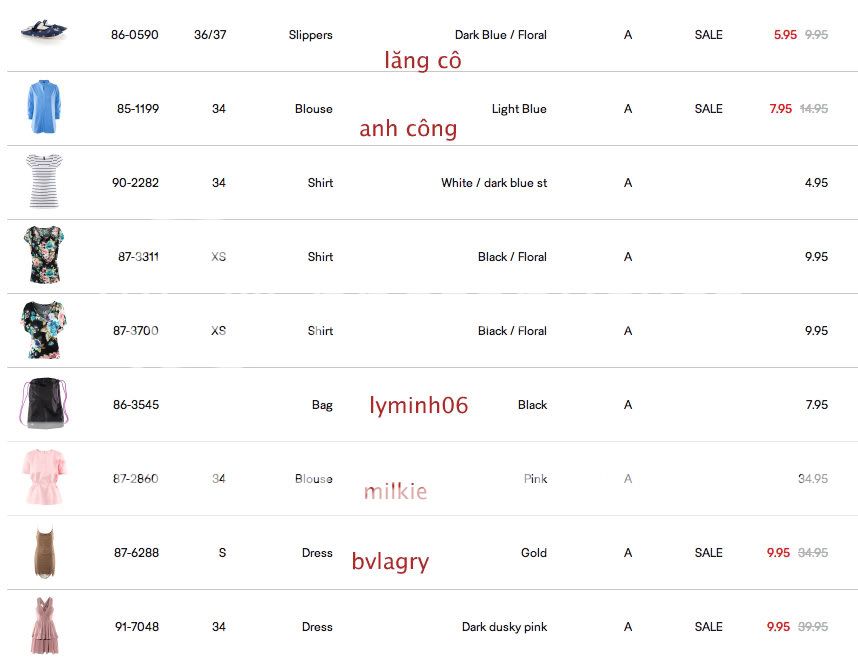858x662 pixels.
Task: Select the price 4.95 of striped shirt
Action: [816, 183]
